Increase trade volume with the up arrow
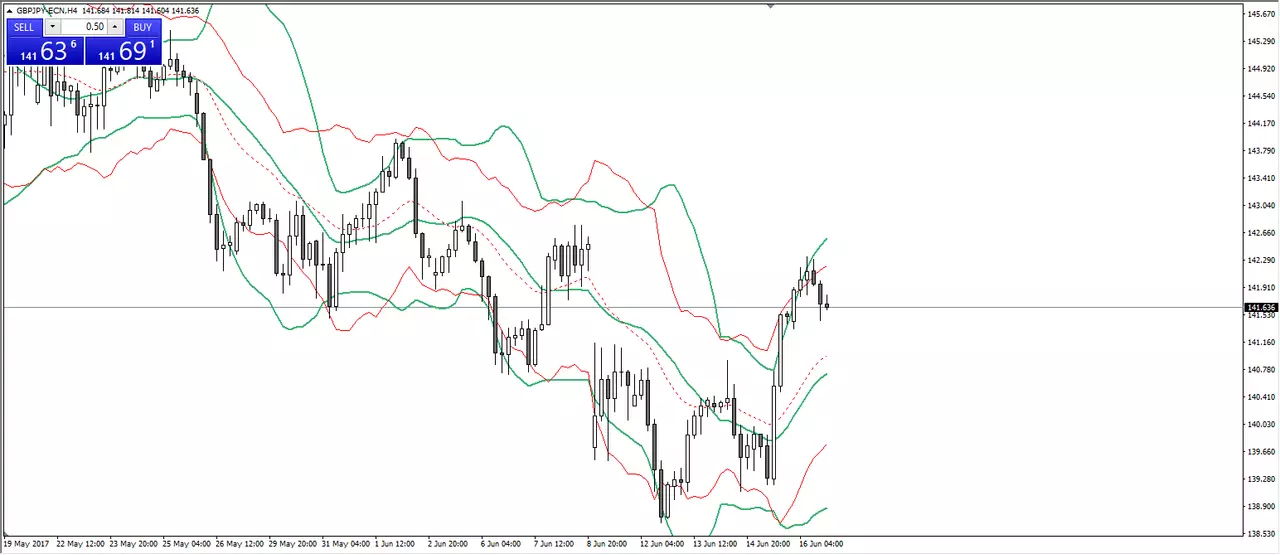This screenshot has width=1280, height=555. (115, 28)
